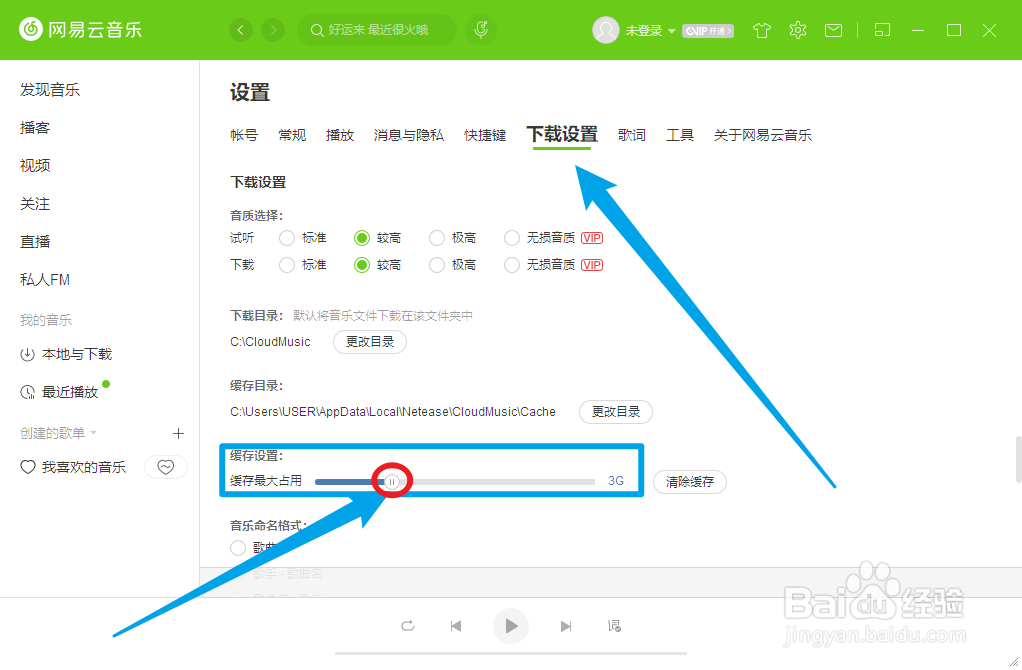Open 私人FM in sidebar
The image size is (1022, 670).
click(45, 280)
